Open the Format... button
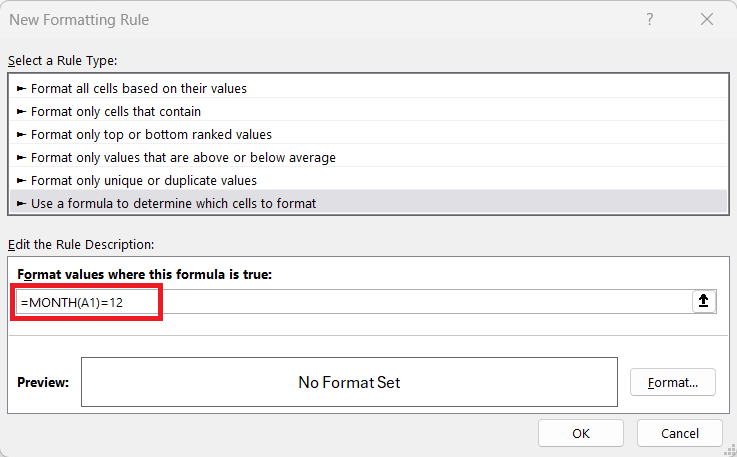 point(673,382)
